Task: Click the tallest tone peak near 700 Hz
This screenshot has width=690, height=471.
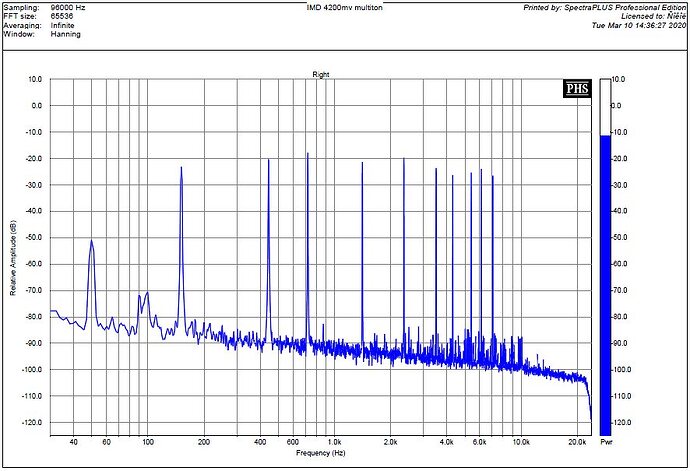Action: pyautogui.click(x=308, y=154)
